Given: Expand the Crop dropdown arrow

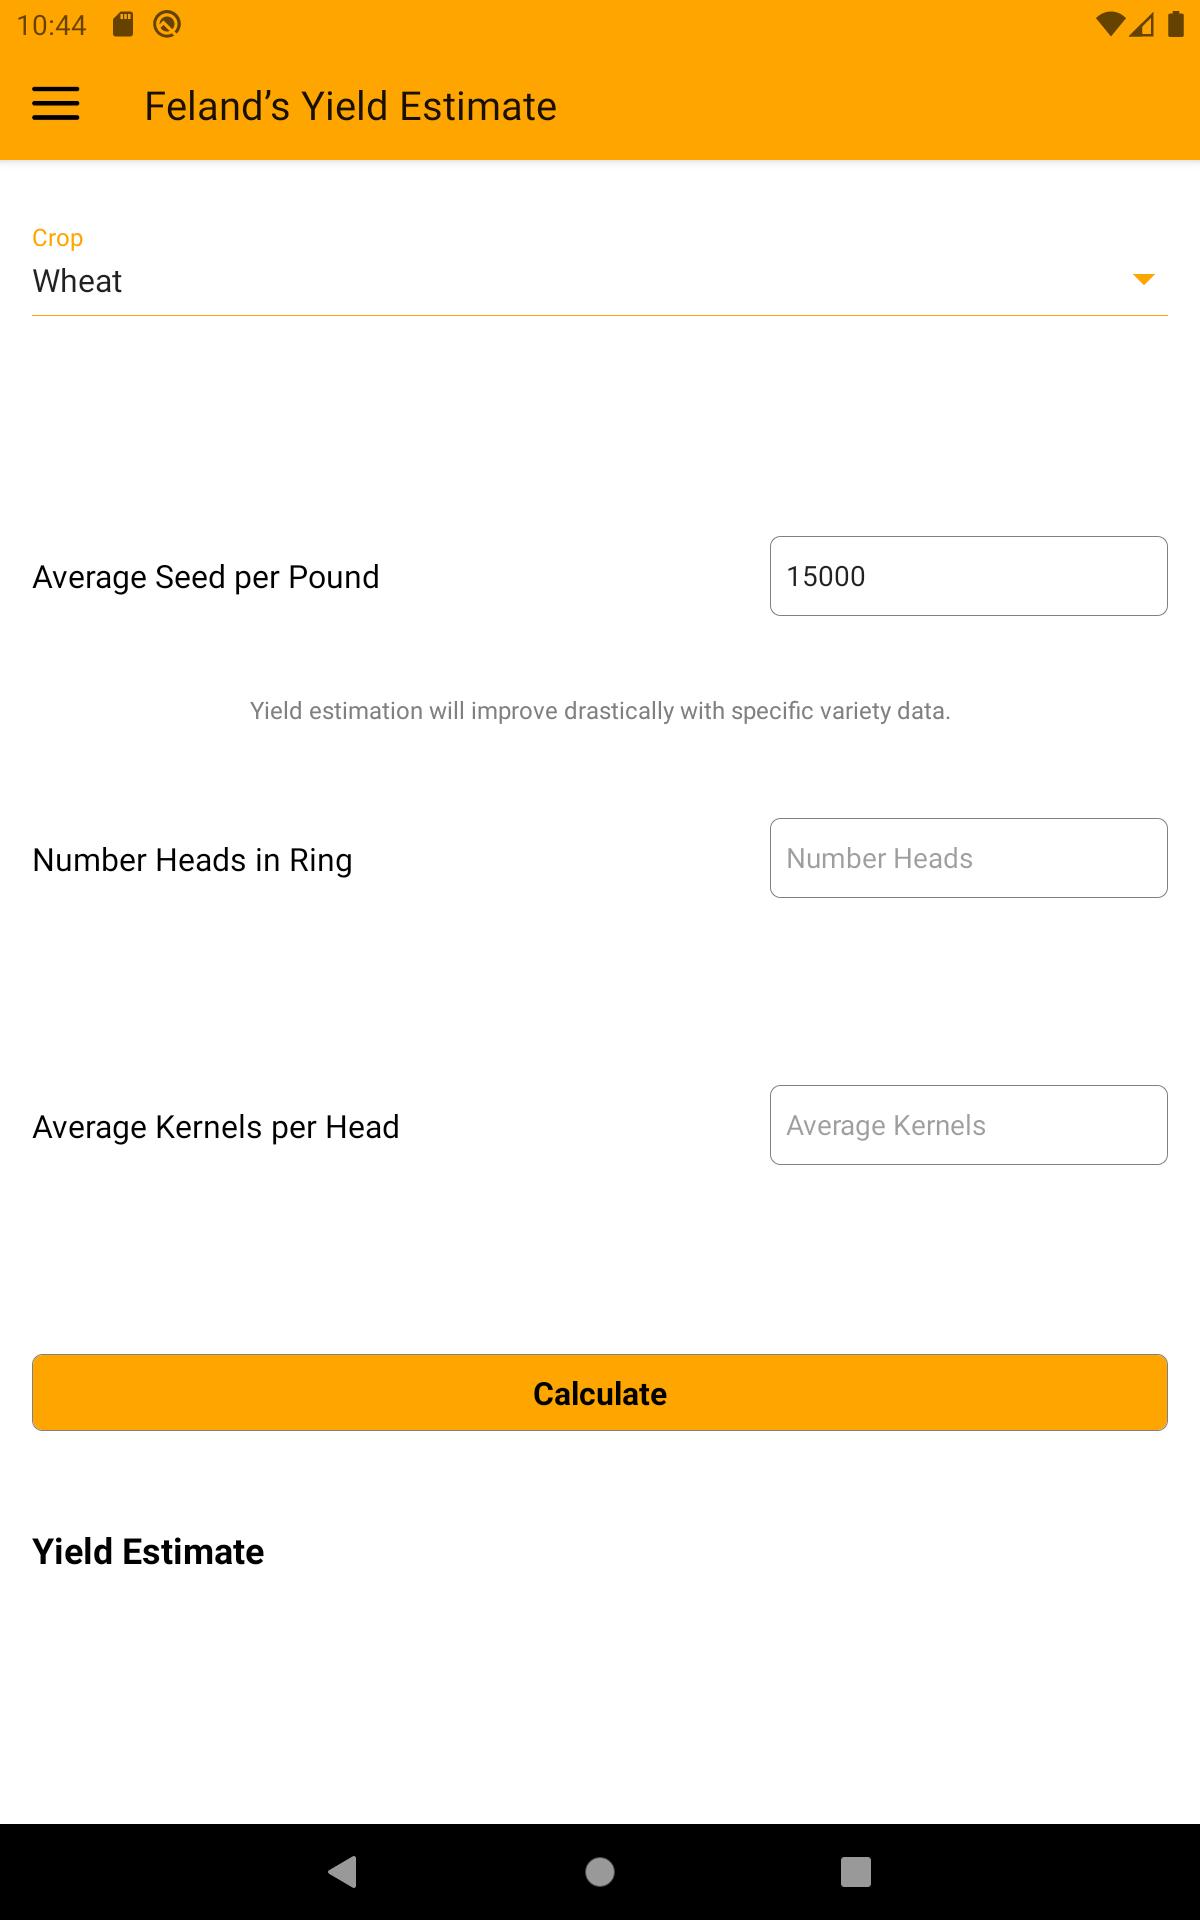Looking at the screenshot, I should tap(1144, 279).
